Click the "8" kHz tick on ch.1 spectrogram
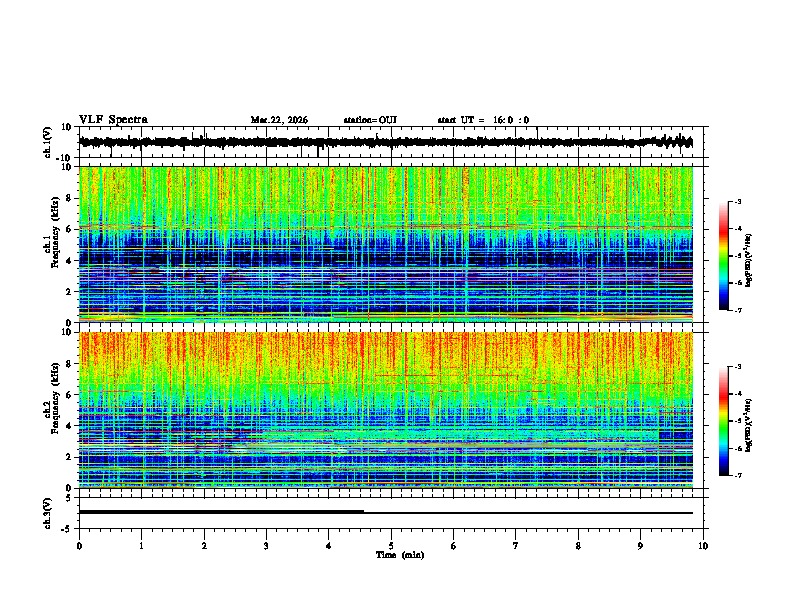 (x=69, y=198)
